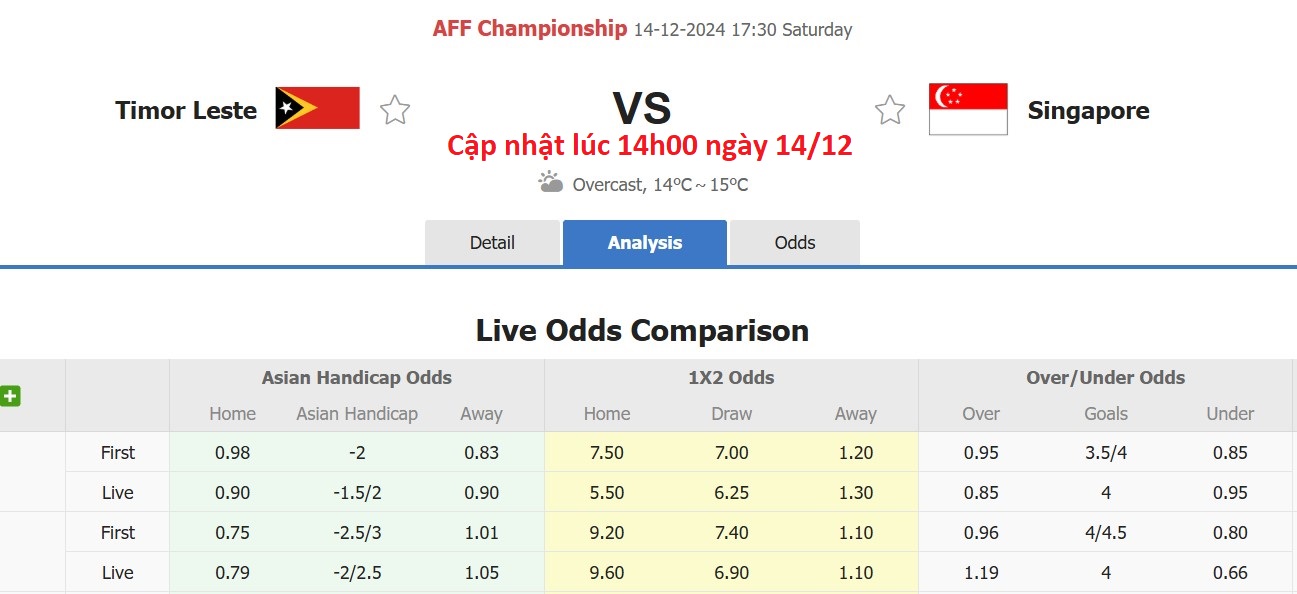The width and height of the screenshot is (1297, 594).
Task: Click the match date and time text
Action: pos(742,30)
